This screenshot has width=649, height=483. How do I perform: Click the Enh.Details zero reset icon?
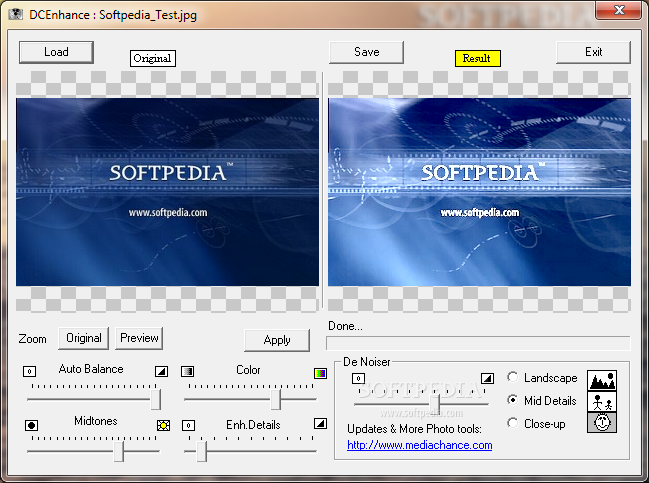[x=188, y=425]
